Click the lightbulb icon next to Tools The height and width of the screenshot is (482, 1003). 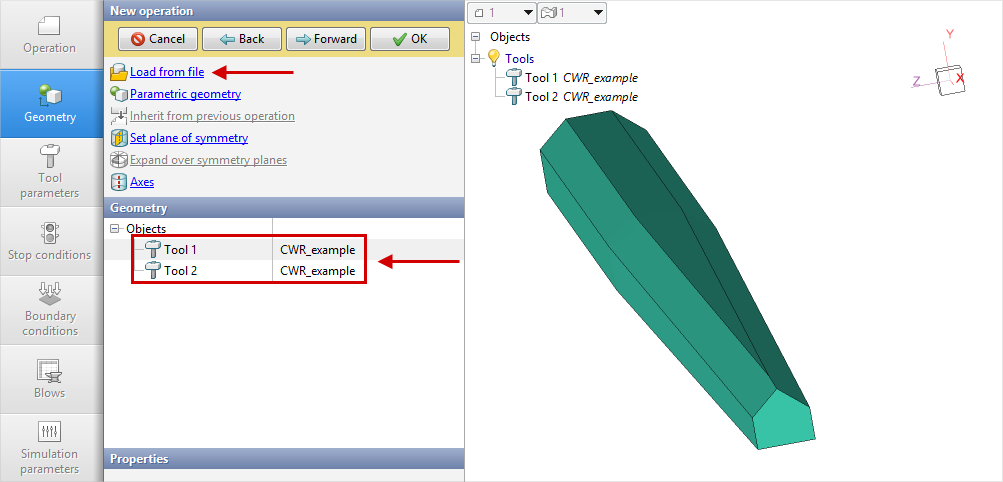click(493, 59)
